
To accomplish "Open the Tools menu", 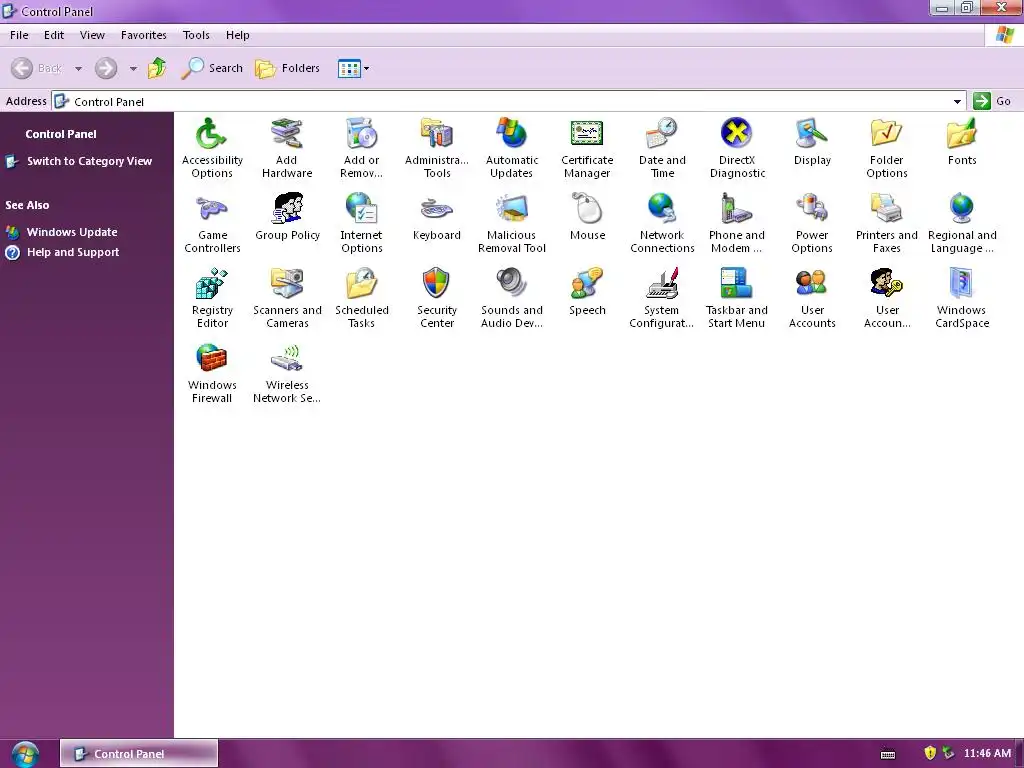I will pos(196,35).
